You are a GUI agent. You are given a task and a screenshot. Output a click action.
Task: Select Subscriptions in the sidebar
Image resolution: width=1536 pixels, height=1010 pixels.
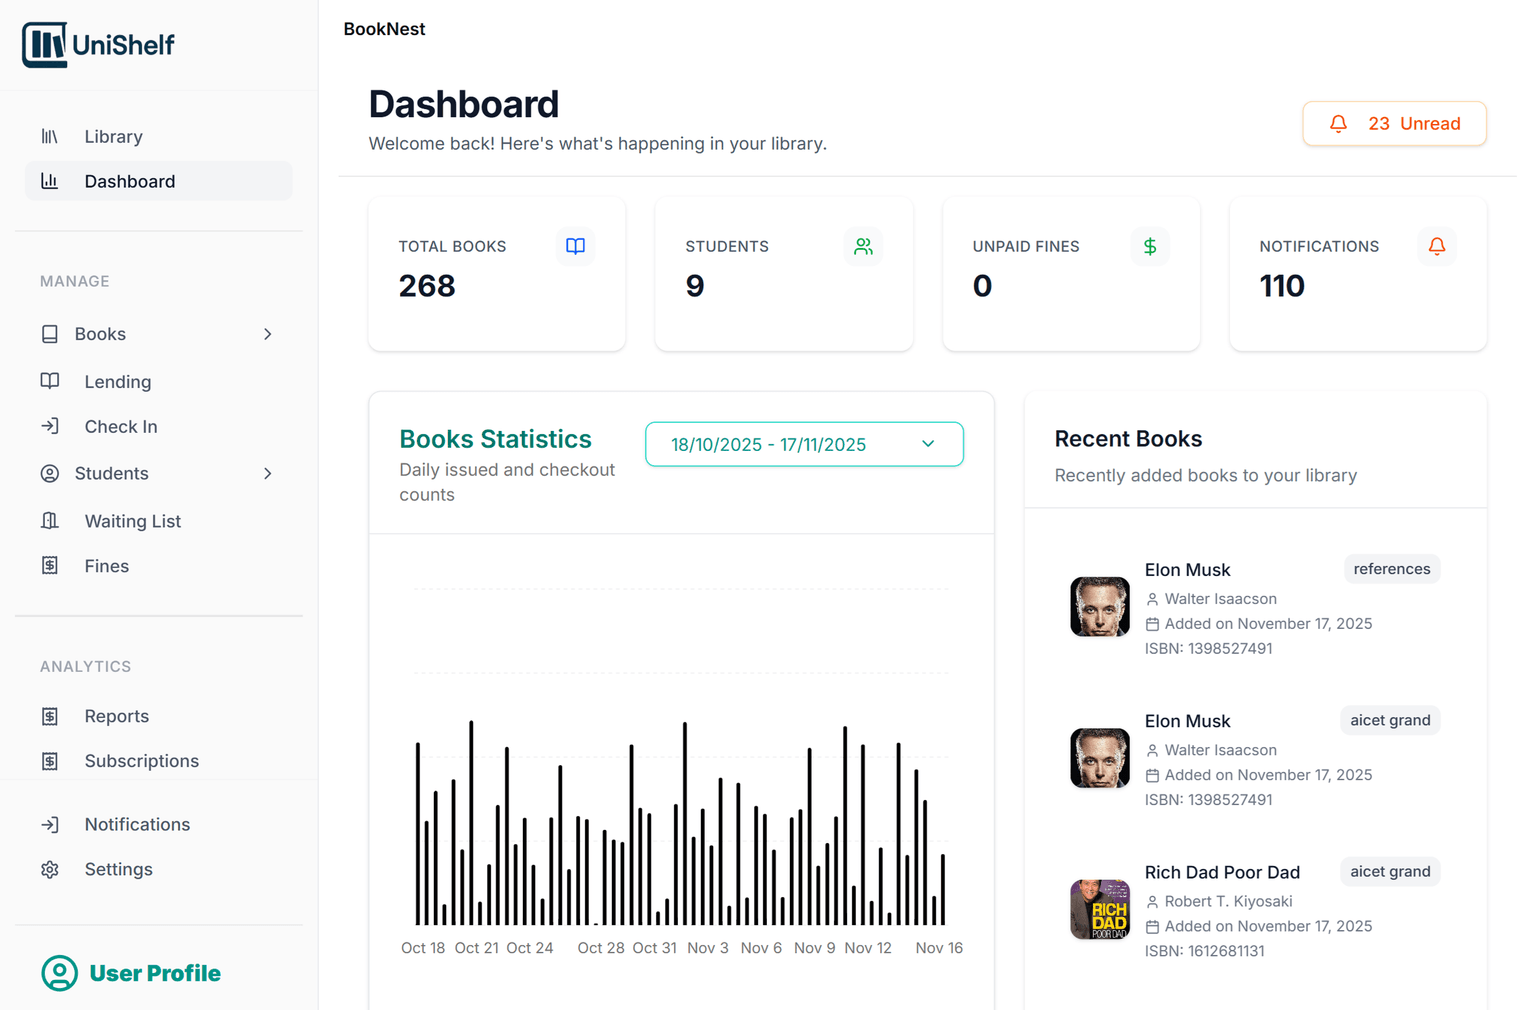[x=141, y=761]
